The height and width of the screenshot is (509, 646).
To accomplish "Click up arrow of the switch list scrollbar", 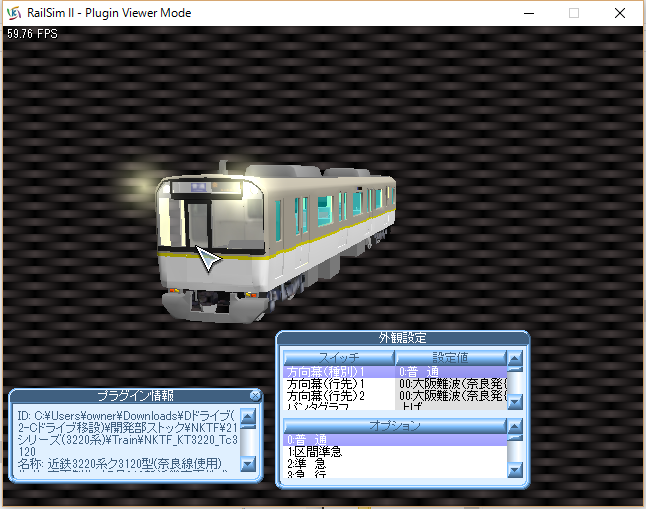I will tap(515, 358).
